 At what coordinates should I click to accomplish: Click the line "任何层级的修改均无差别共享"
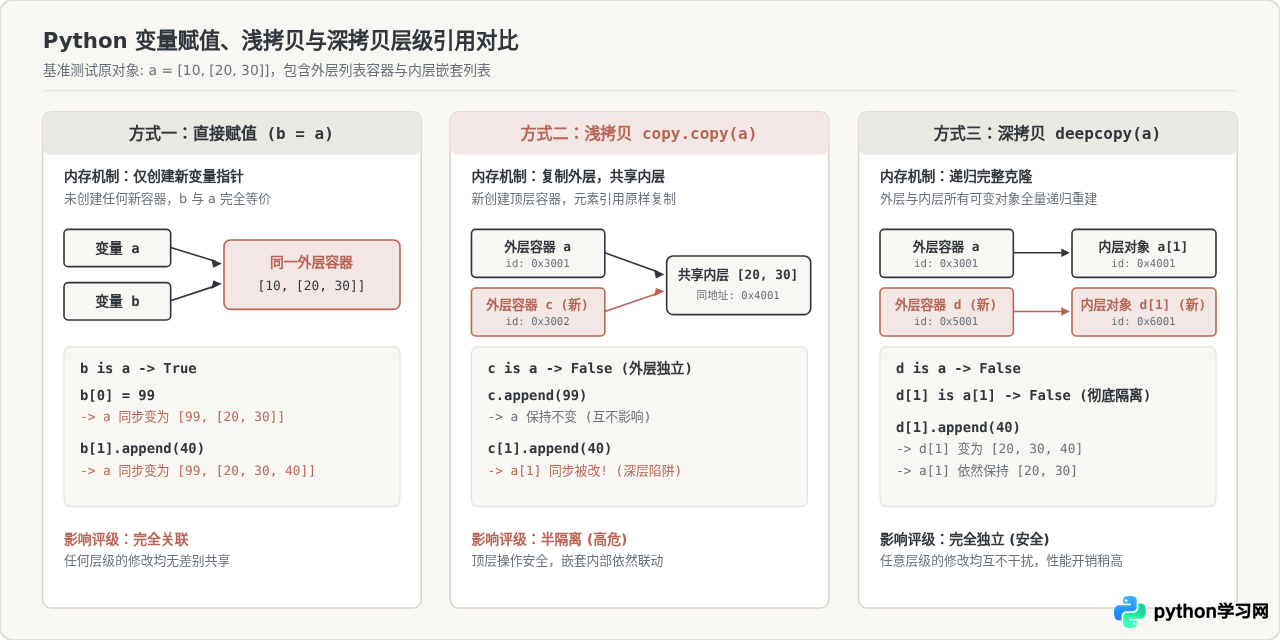point(147,561)
